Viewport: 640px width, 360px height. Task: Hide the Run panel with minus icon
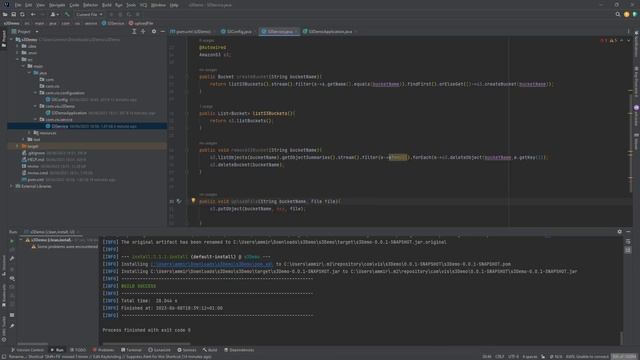pos(629,231)
